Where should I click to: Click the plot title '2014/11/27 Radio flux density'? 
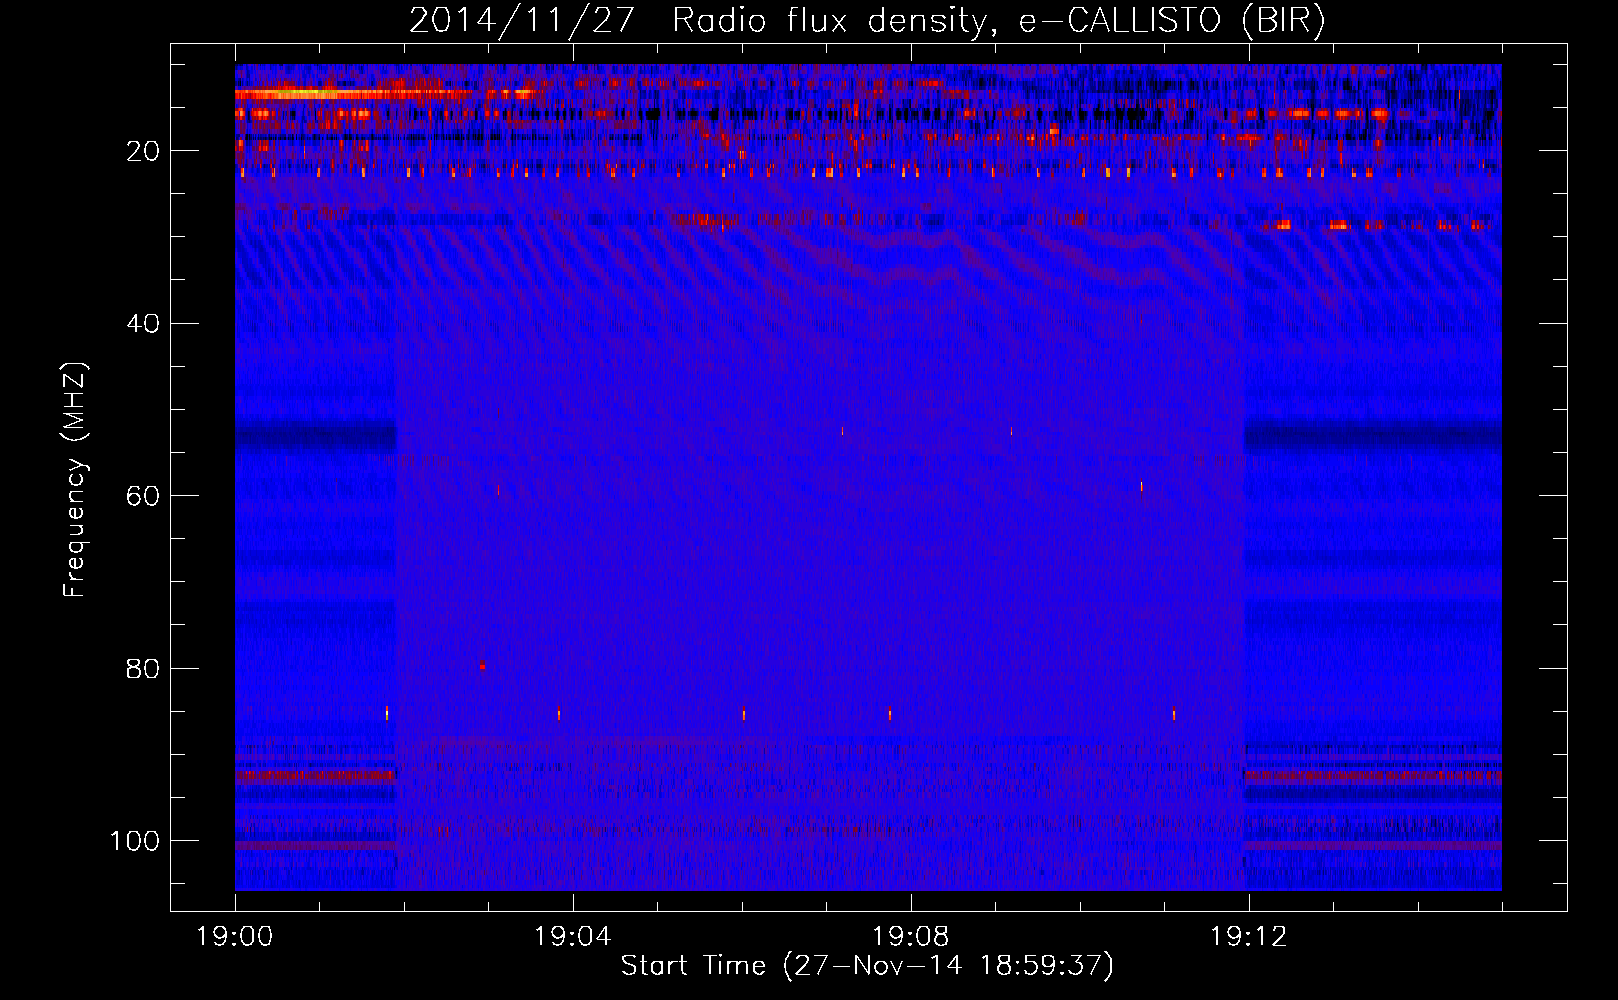click(867, 21)
